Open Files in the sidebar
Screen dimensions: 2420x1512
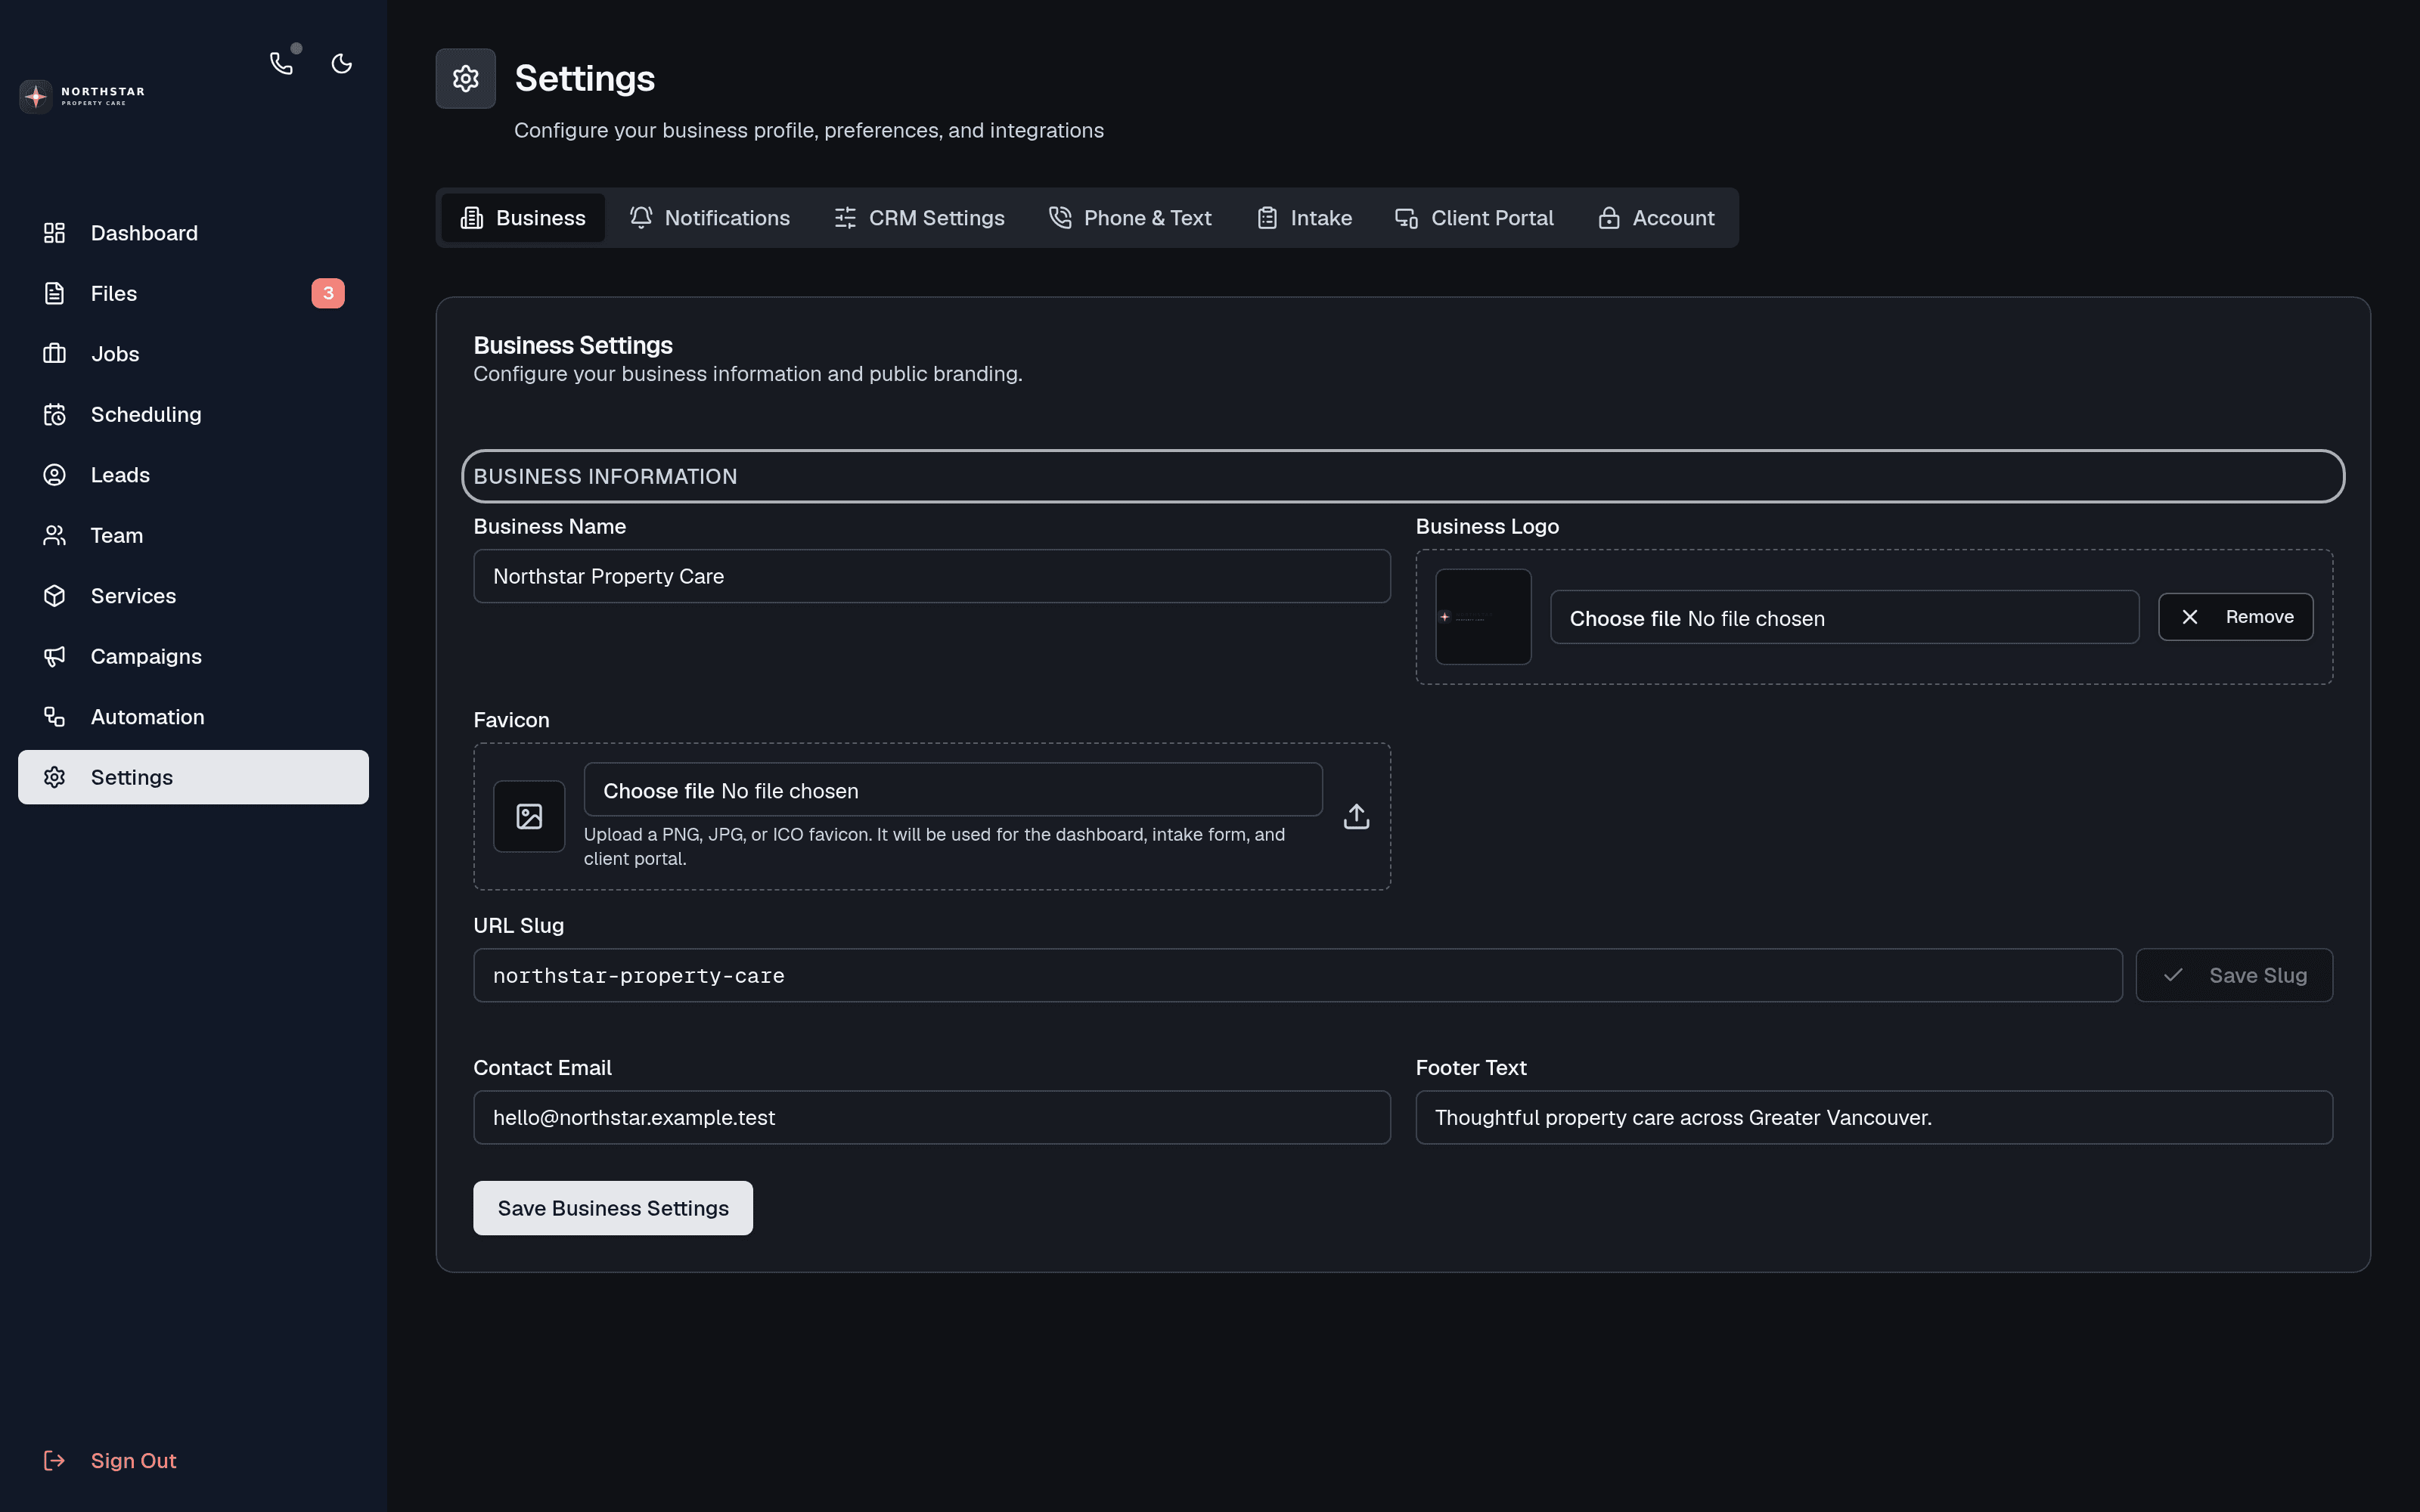tap(193, 293)
